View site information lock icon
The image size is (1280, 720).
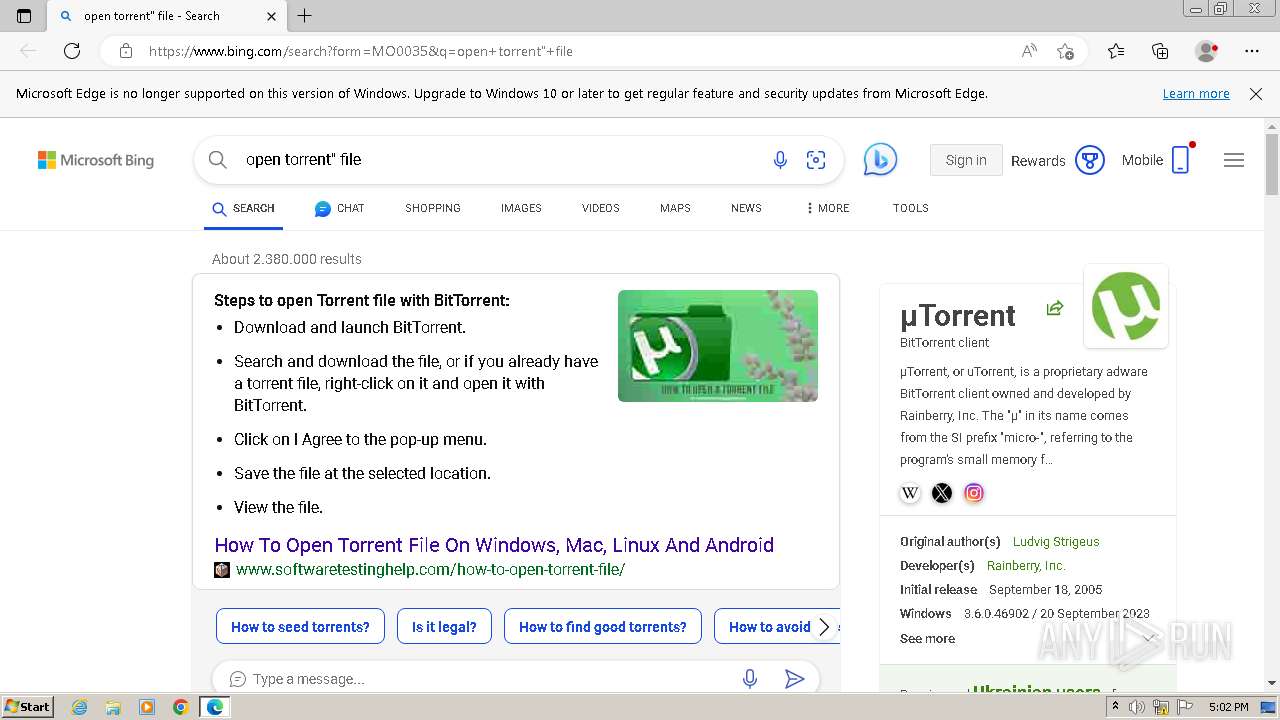(x=126, y=51)
